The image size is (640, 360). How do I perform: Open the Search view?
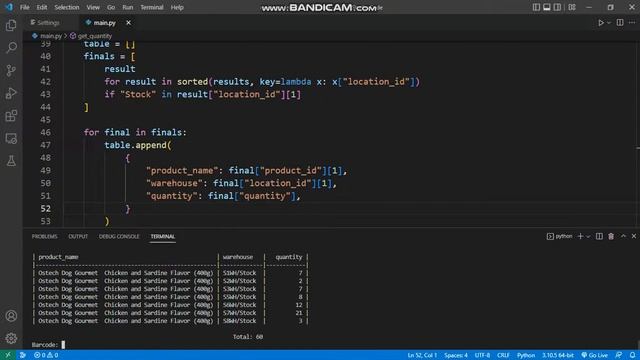(11, 48)
